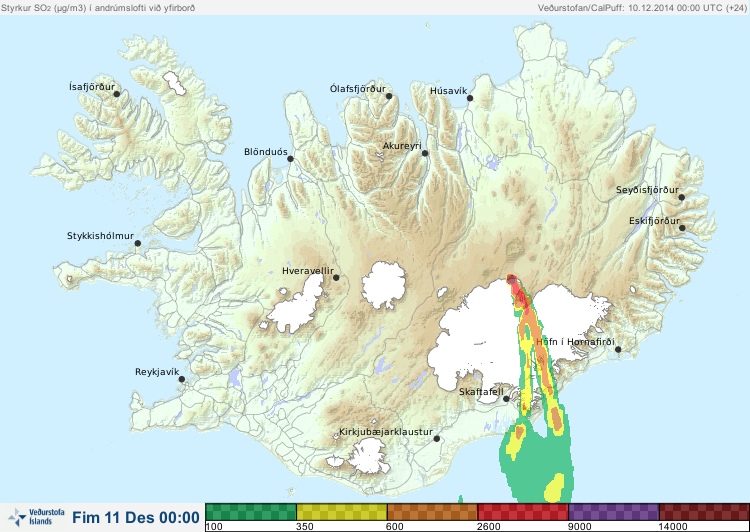
Task: Click the 'Höfn í Hornafirði' map label
Action: pyautogui.click(x=575, y=342)
